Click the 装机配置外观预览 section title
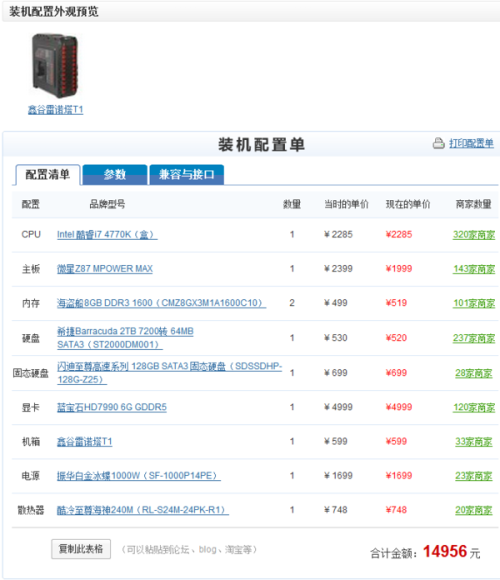 54,11
